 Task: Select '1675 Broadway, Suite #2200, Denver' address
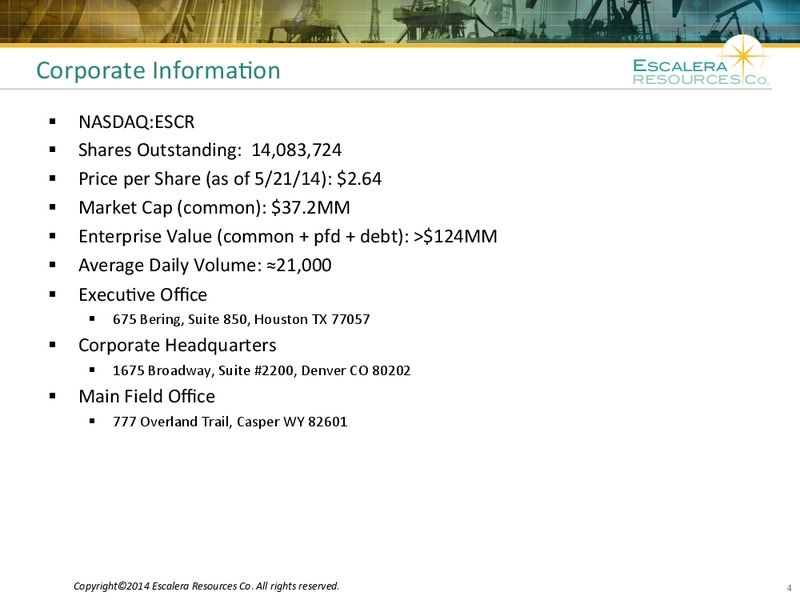coord(261,370)
